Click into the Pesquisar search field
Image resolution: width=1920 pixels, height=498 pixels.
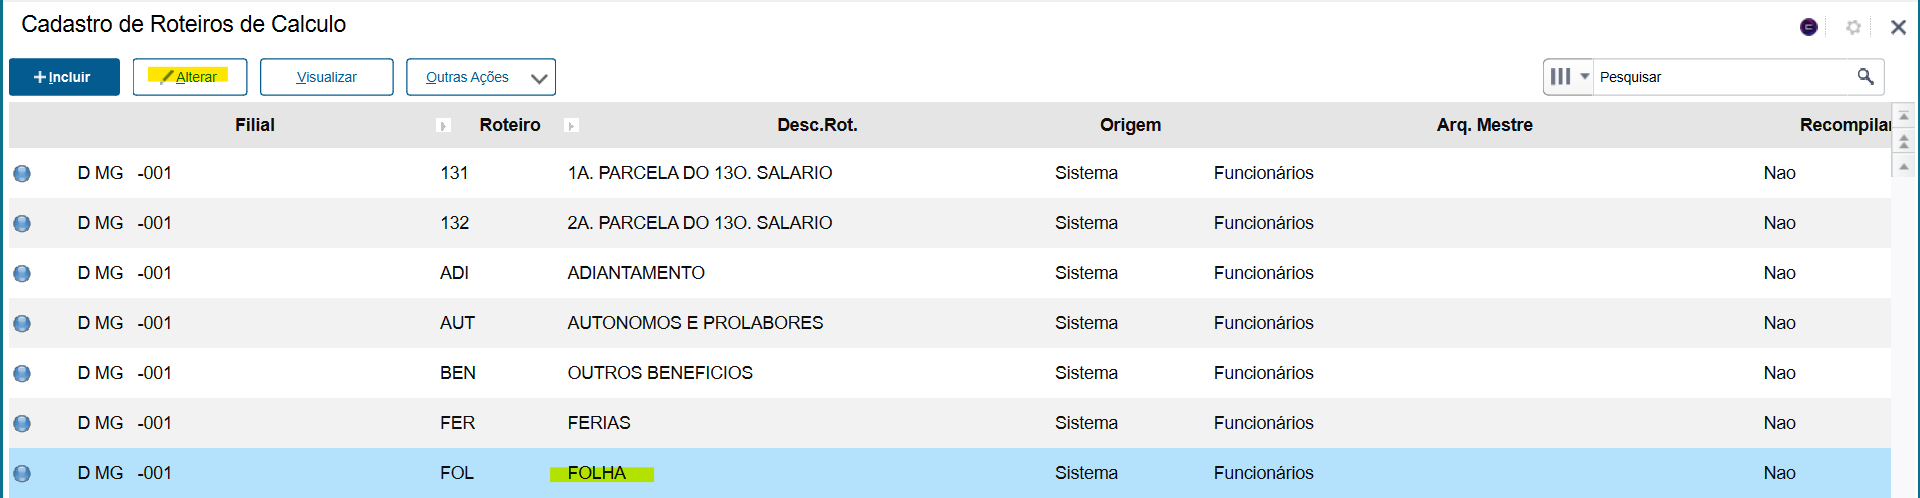pos(1722,77)
